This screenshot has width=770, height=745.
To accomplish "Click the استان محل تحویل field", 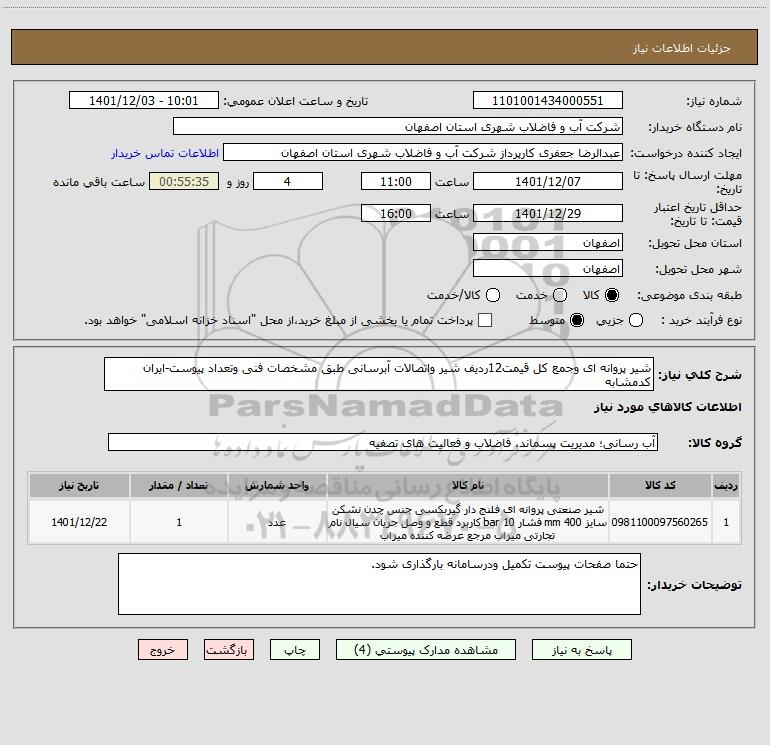I will pos(548,243).
